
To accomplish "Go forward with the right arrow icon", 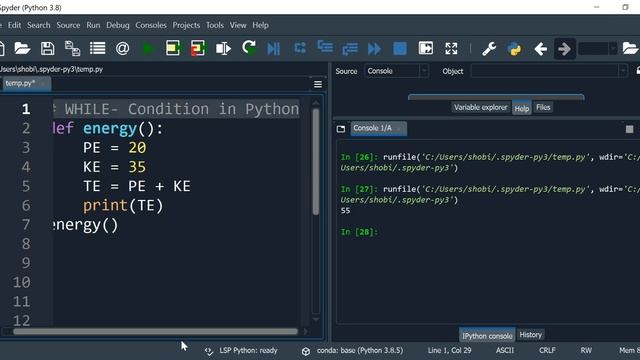I will pos(564,49).
